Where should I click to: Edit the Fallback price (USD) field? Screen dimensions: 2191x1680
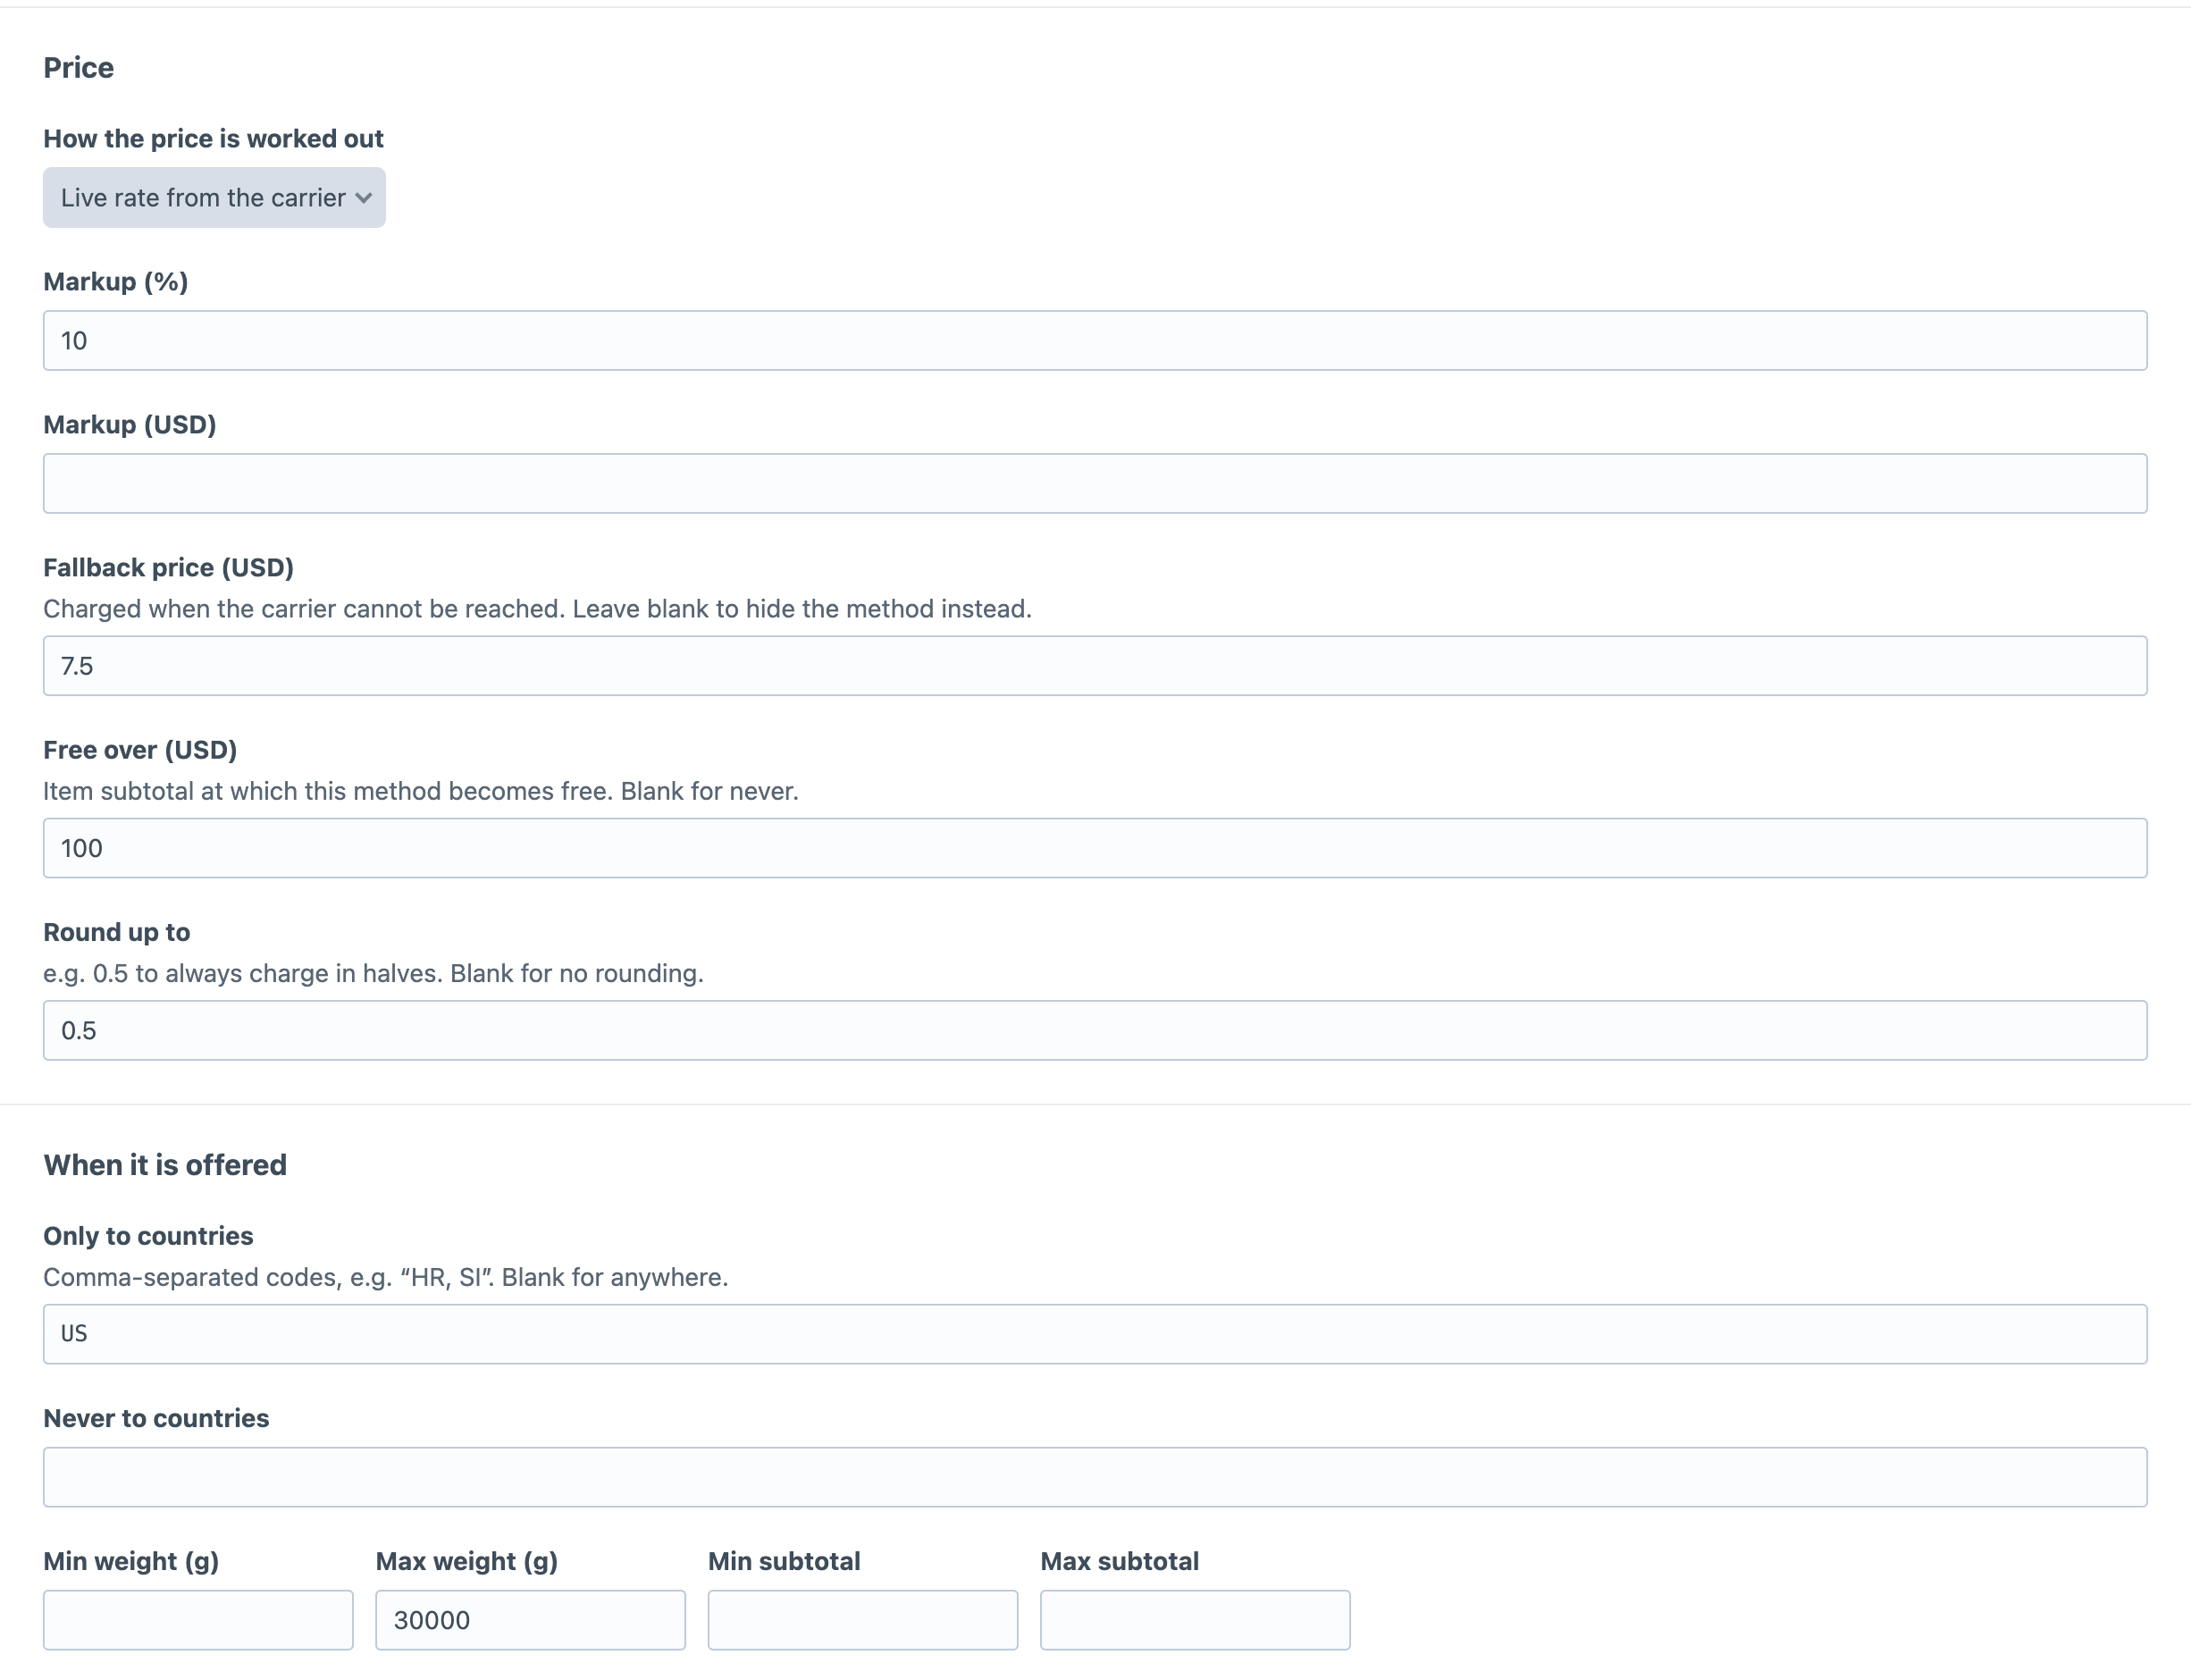[x=1095, y=666]
